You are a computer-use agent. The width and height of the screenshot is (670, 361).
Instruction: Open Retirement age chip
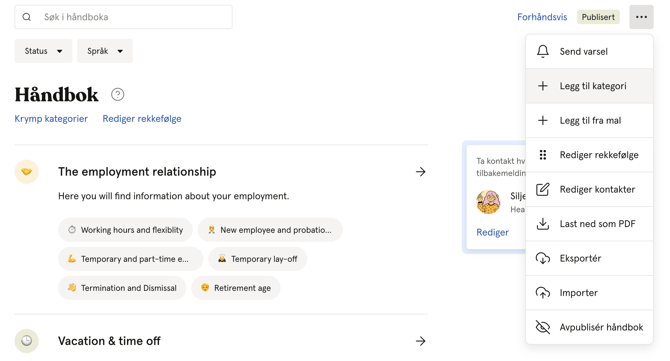[236, 288]
